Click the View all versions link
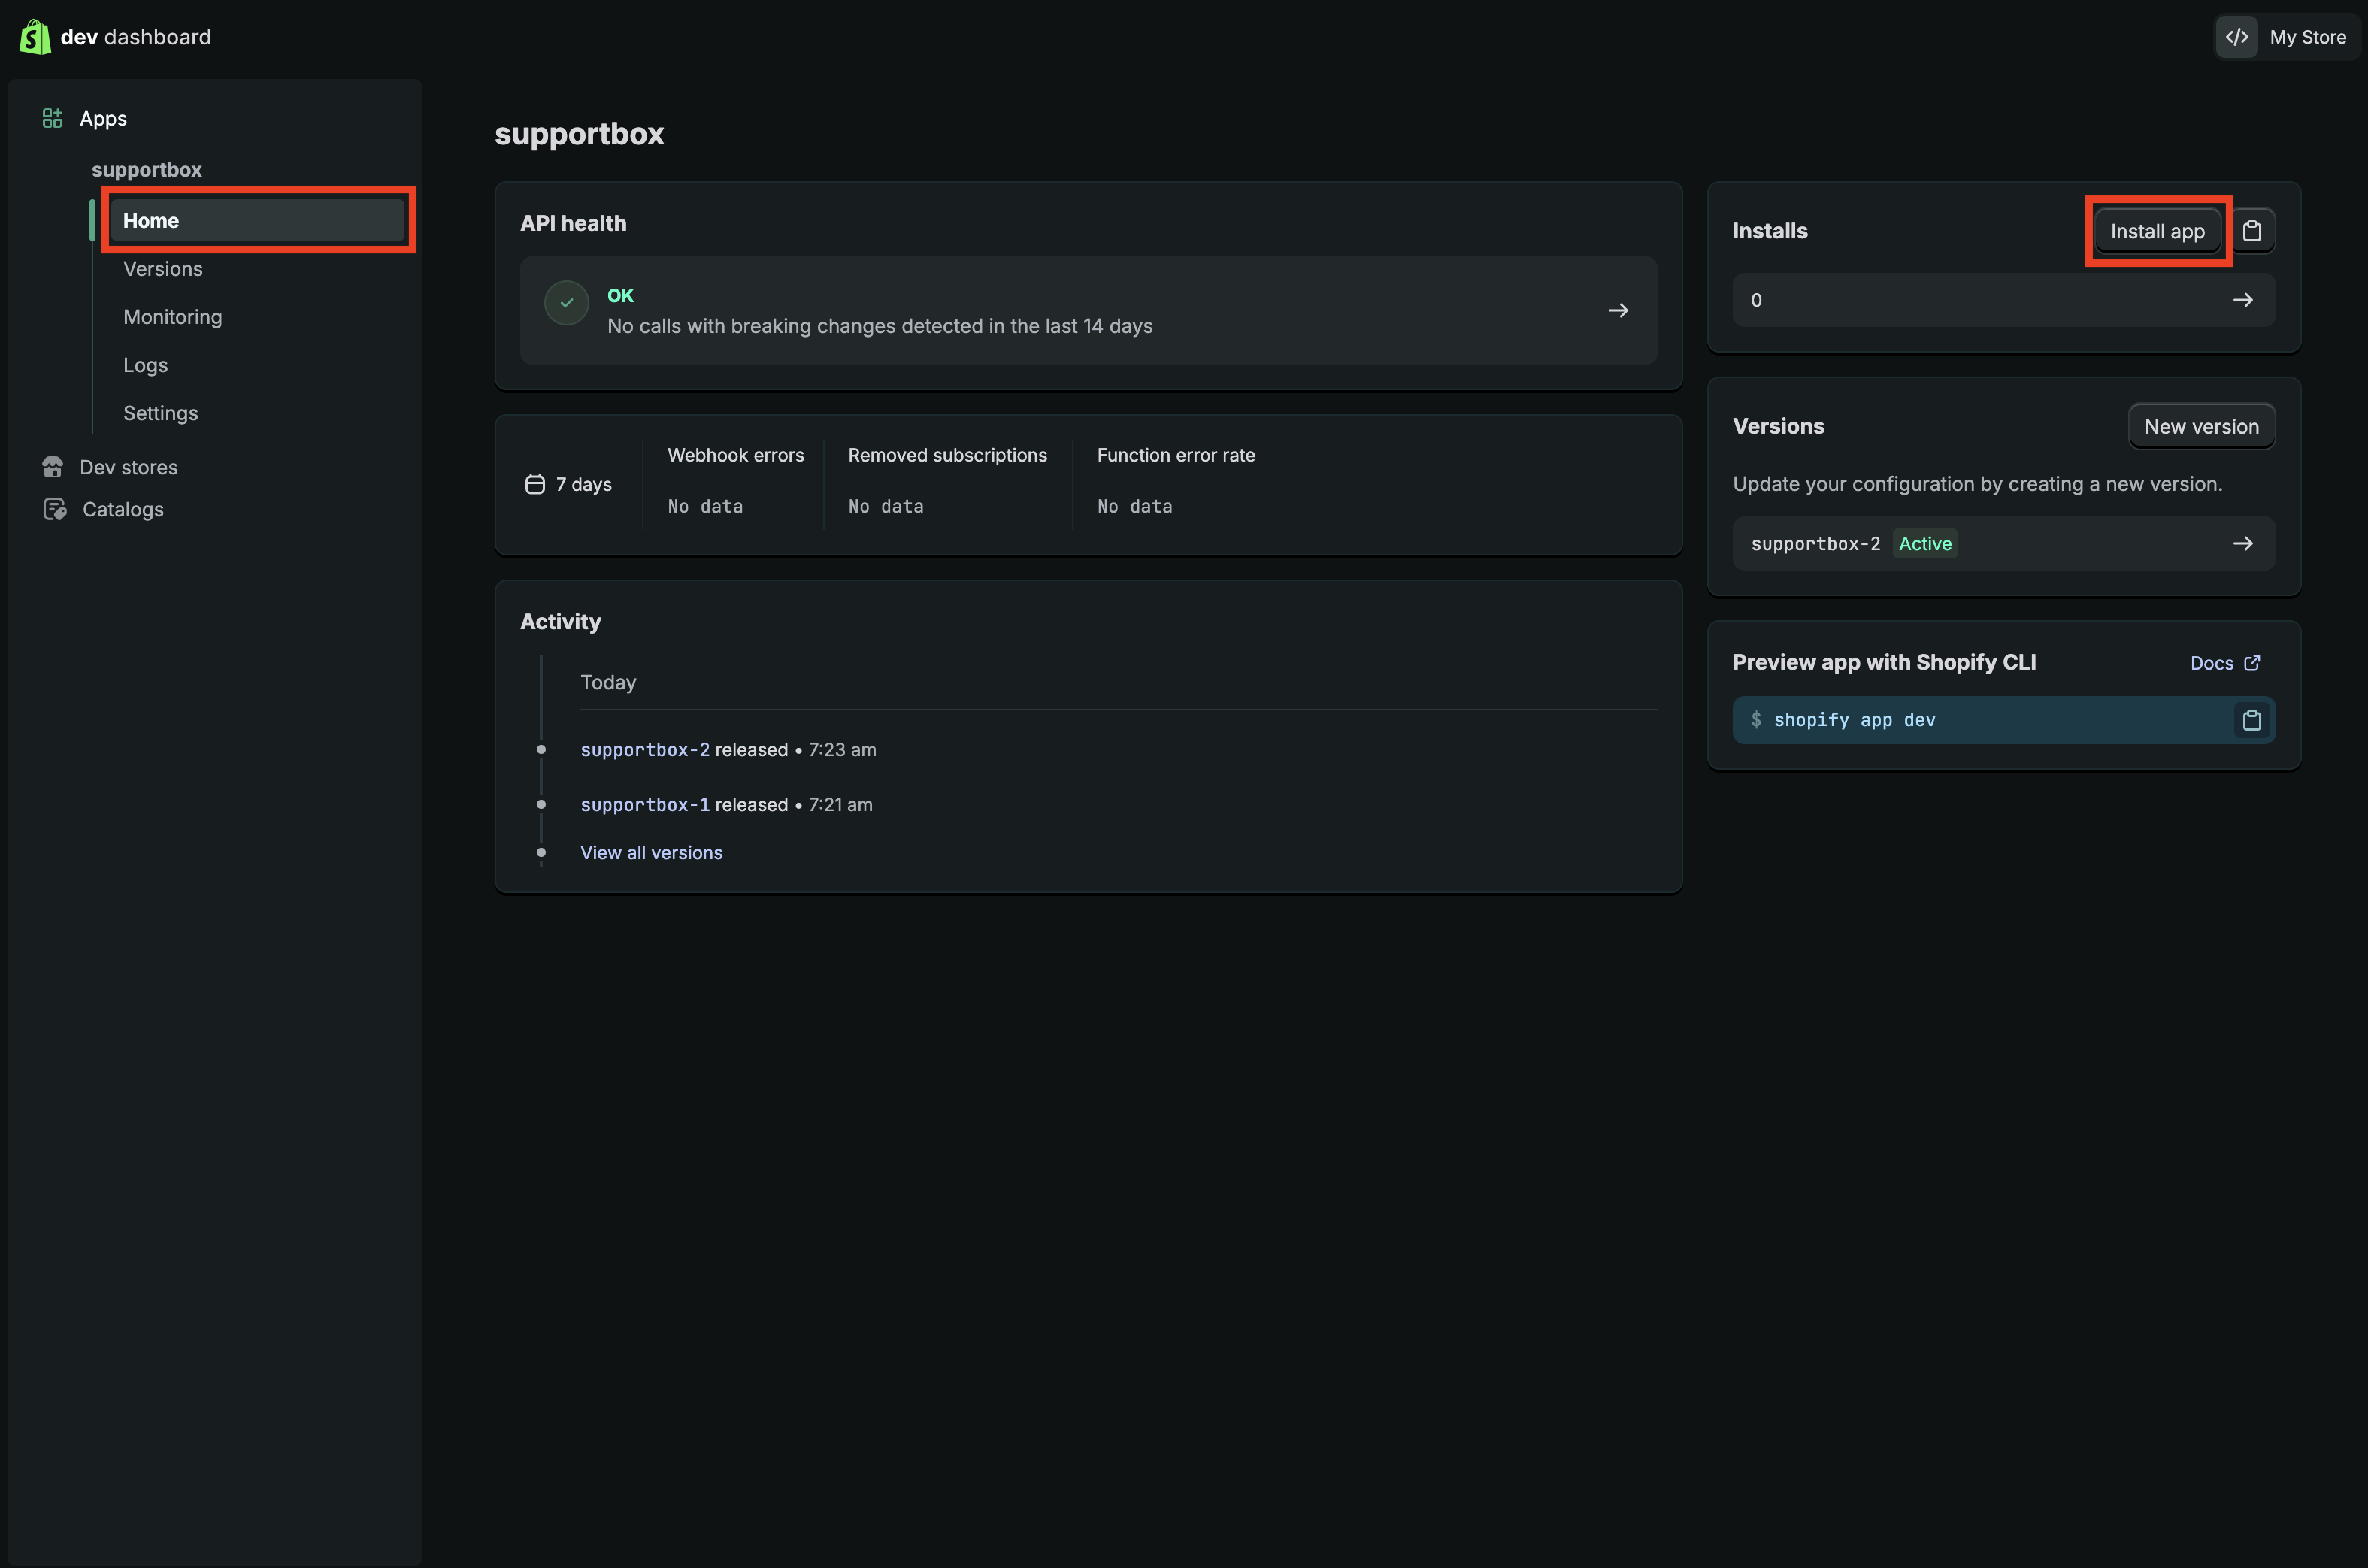The height and width of the screenshot is (1568, 2368). pyautogui.click(x=650, y=852)
